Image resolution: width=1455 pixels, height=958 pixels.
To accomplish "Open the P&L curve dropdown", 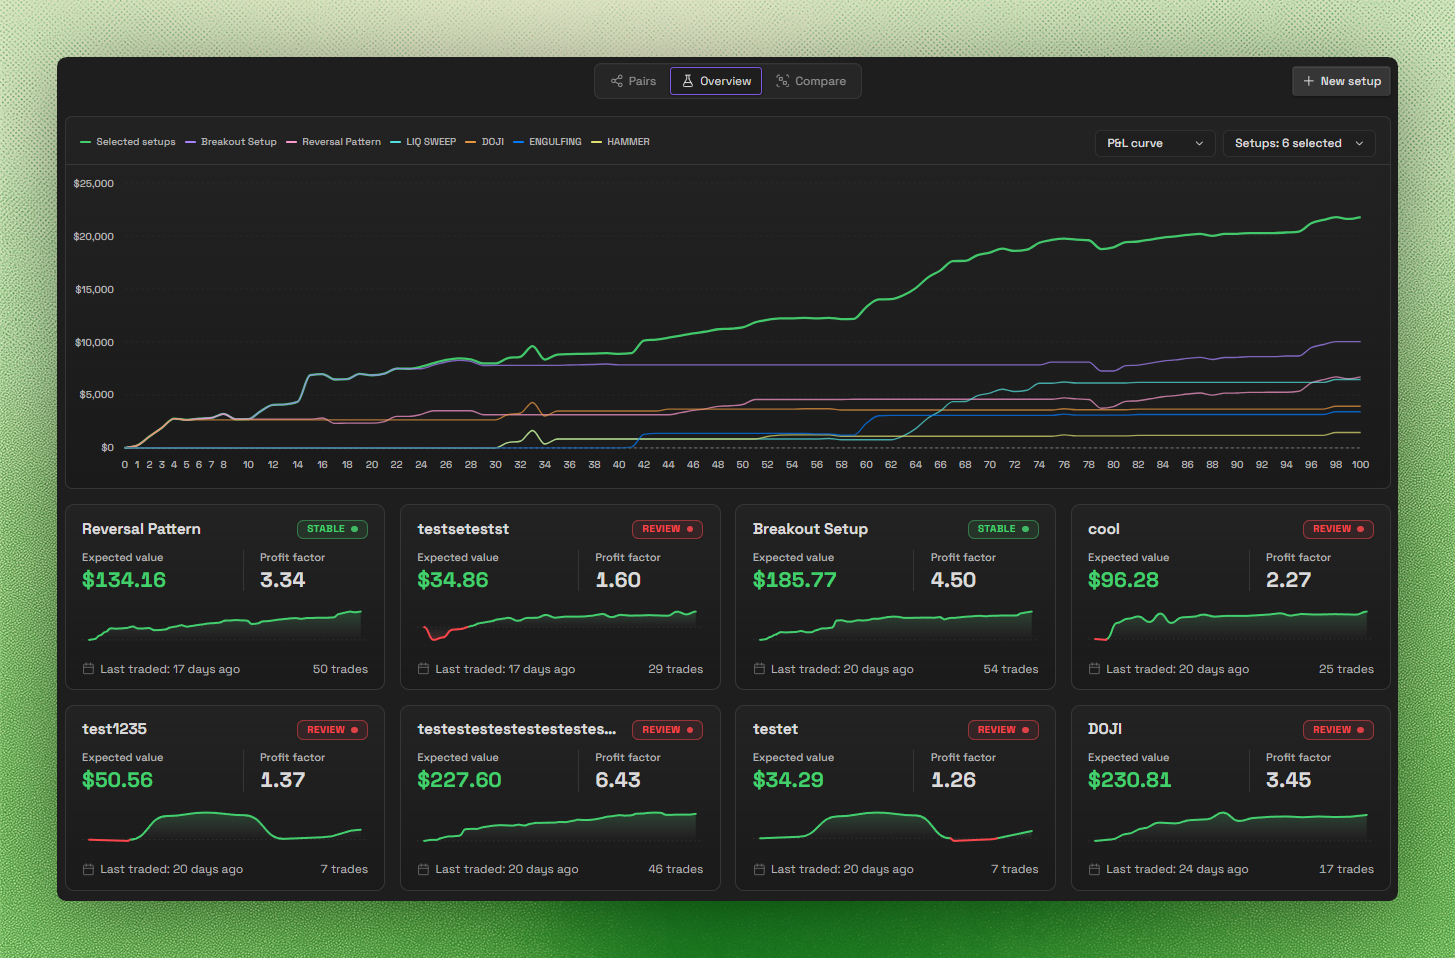I will click(1155, 143).
